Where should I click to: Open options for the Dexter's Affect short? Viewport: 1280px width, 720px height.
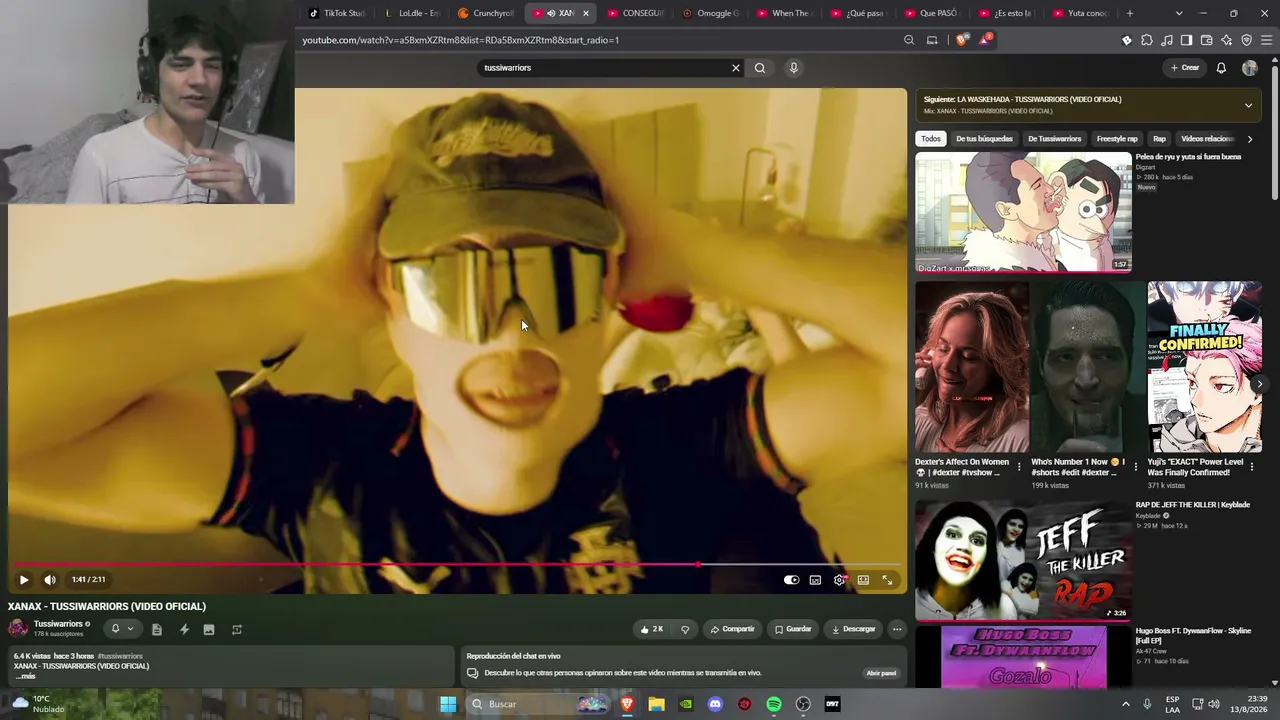[1019, 467]
